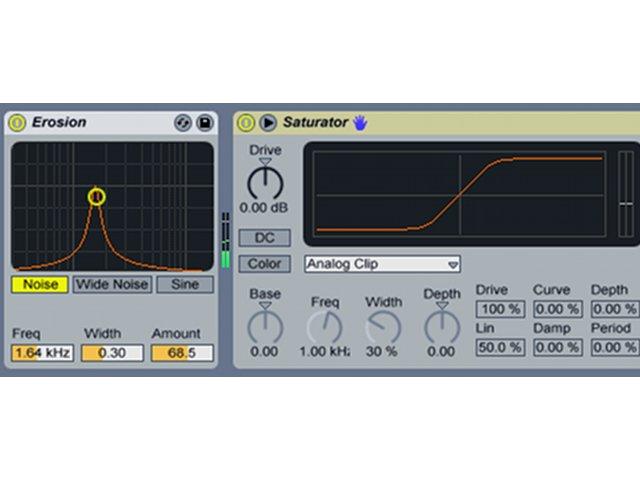Click the dropdown arrow of Analog Clip menu

coord(453,265)
